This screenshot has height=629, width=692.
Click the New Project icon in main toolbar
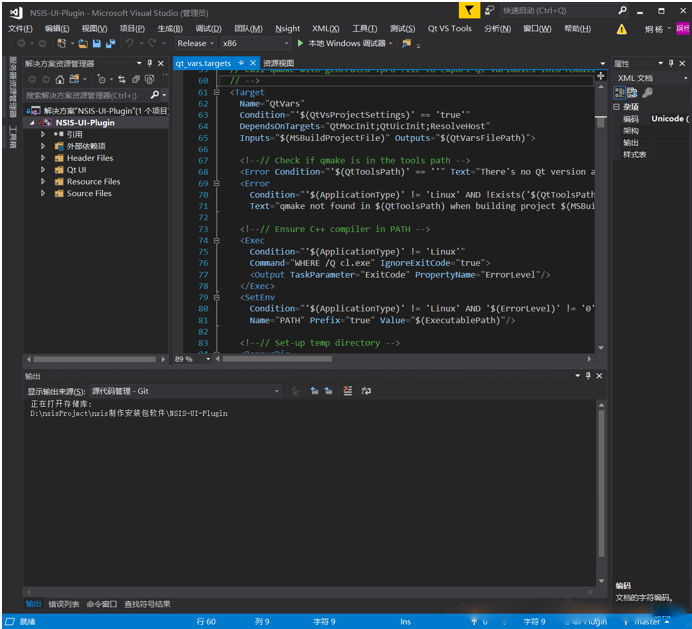click(61, 43)
